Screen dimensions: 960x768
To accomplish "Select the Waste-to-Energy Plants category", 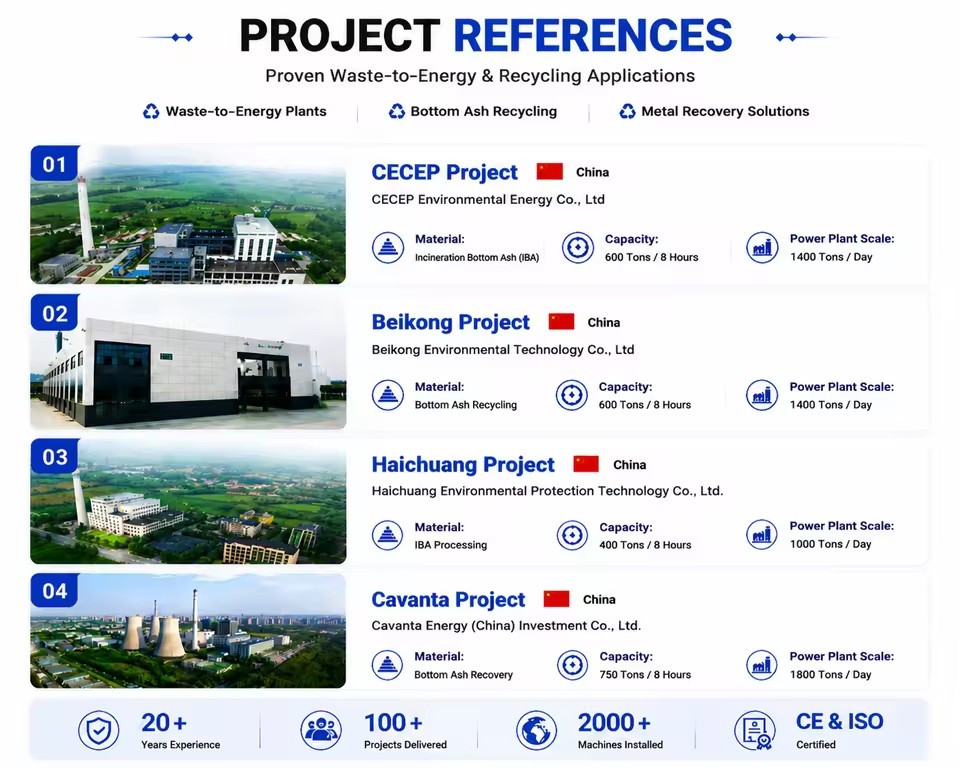I will pos(235,111).
